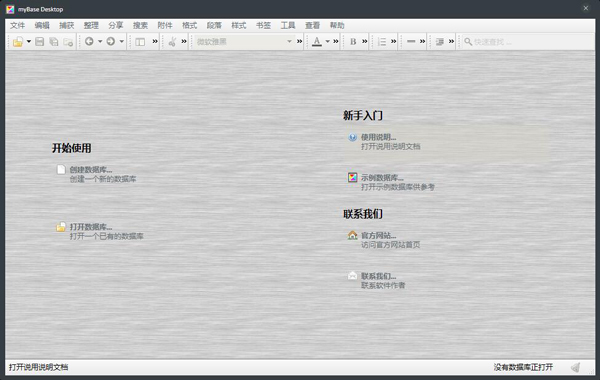Click the 打开数据库... link
Image resolution: width=600 pixels, height=380 pixels.
91,227
